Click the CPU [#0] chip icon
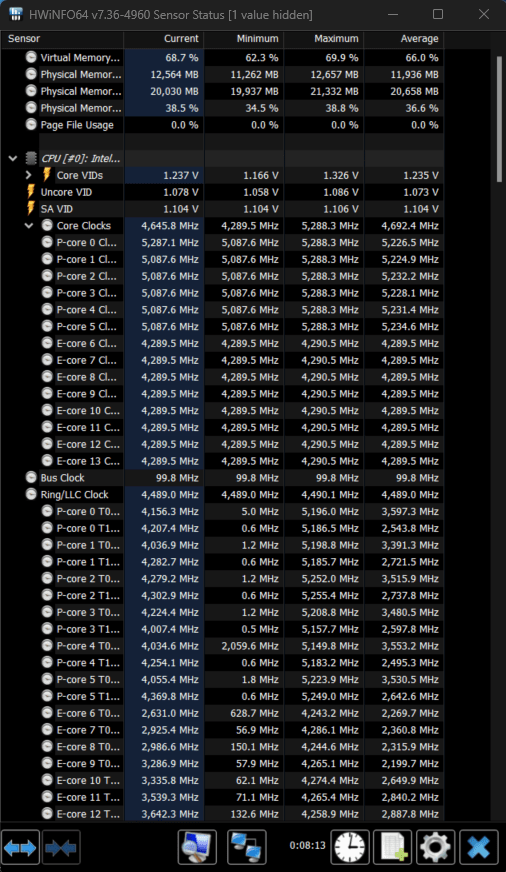 point(31,158)
